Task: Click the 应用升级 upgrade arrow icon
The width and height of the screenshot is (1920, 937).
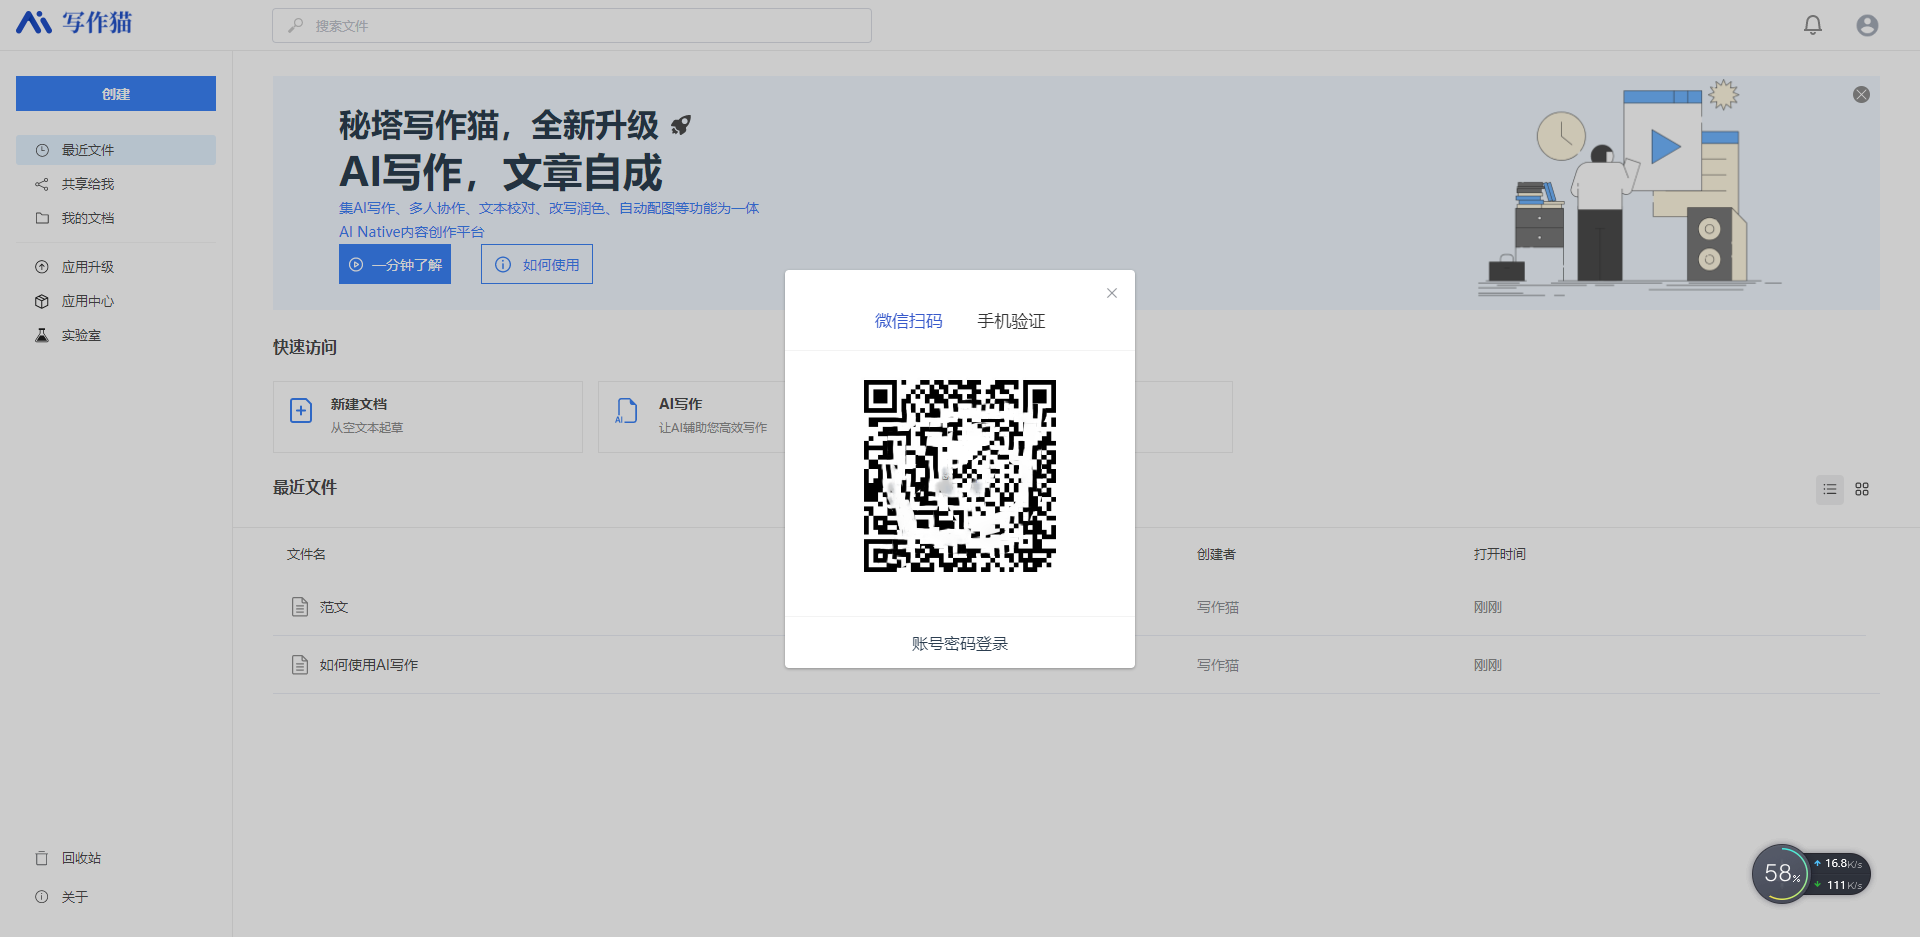Action: click(42, 267)
